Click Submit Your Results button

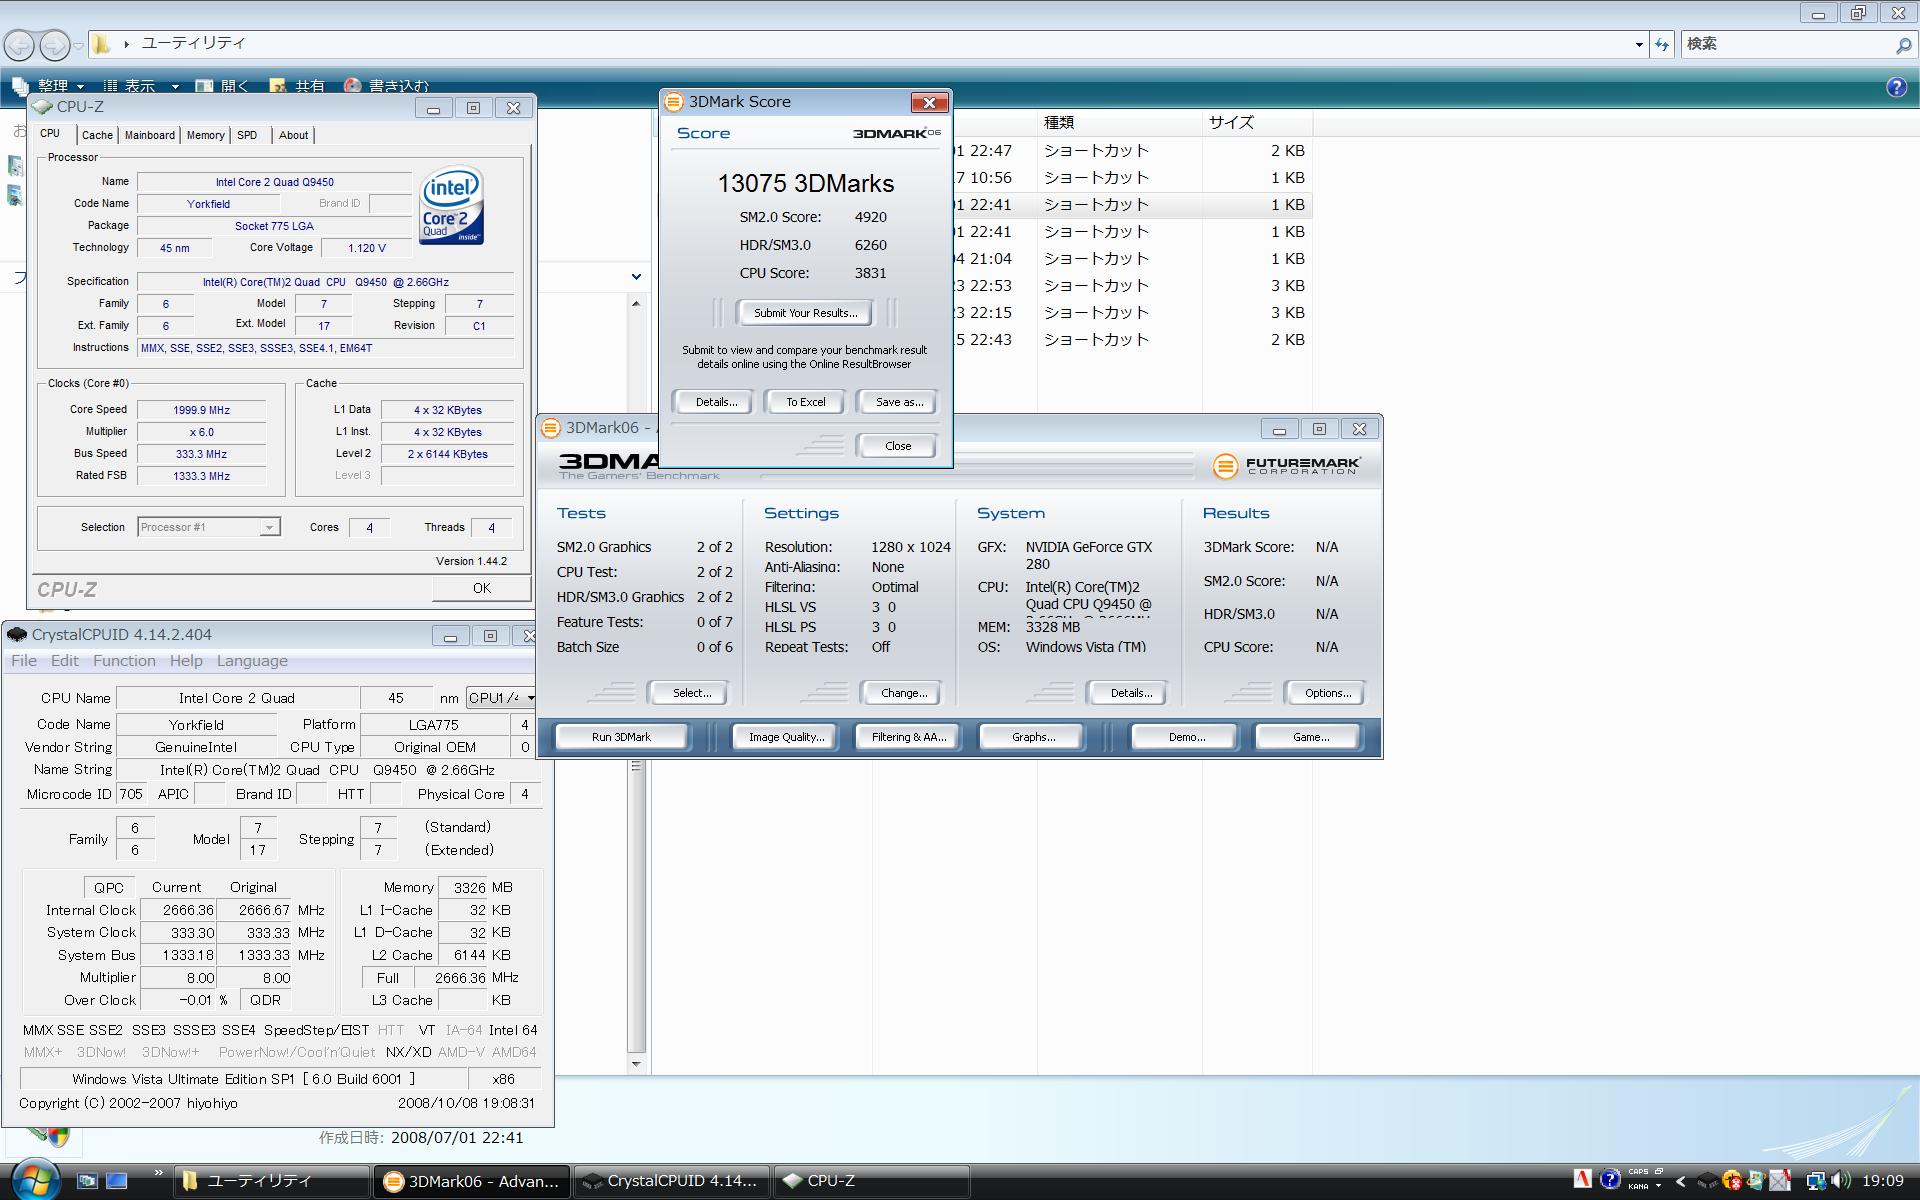(805, 313)
